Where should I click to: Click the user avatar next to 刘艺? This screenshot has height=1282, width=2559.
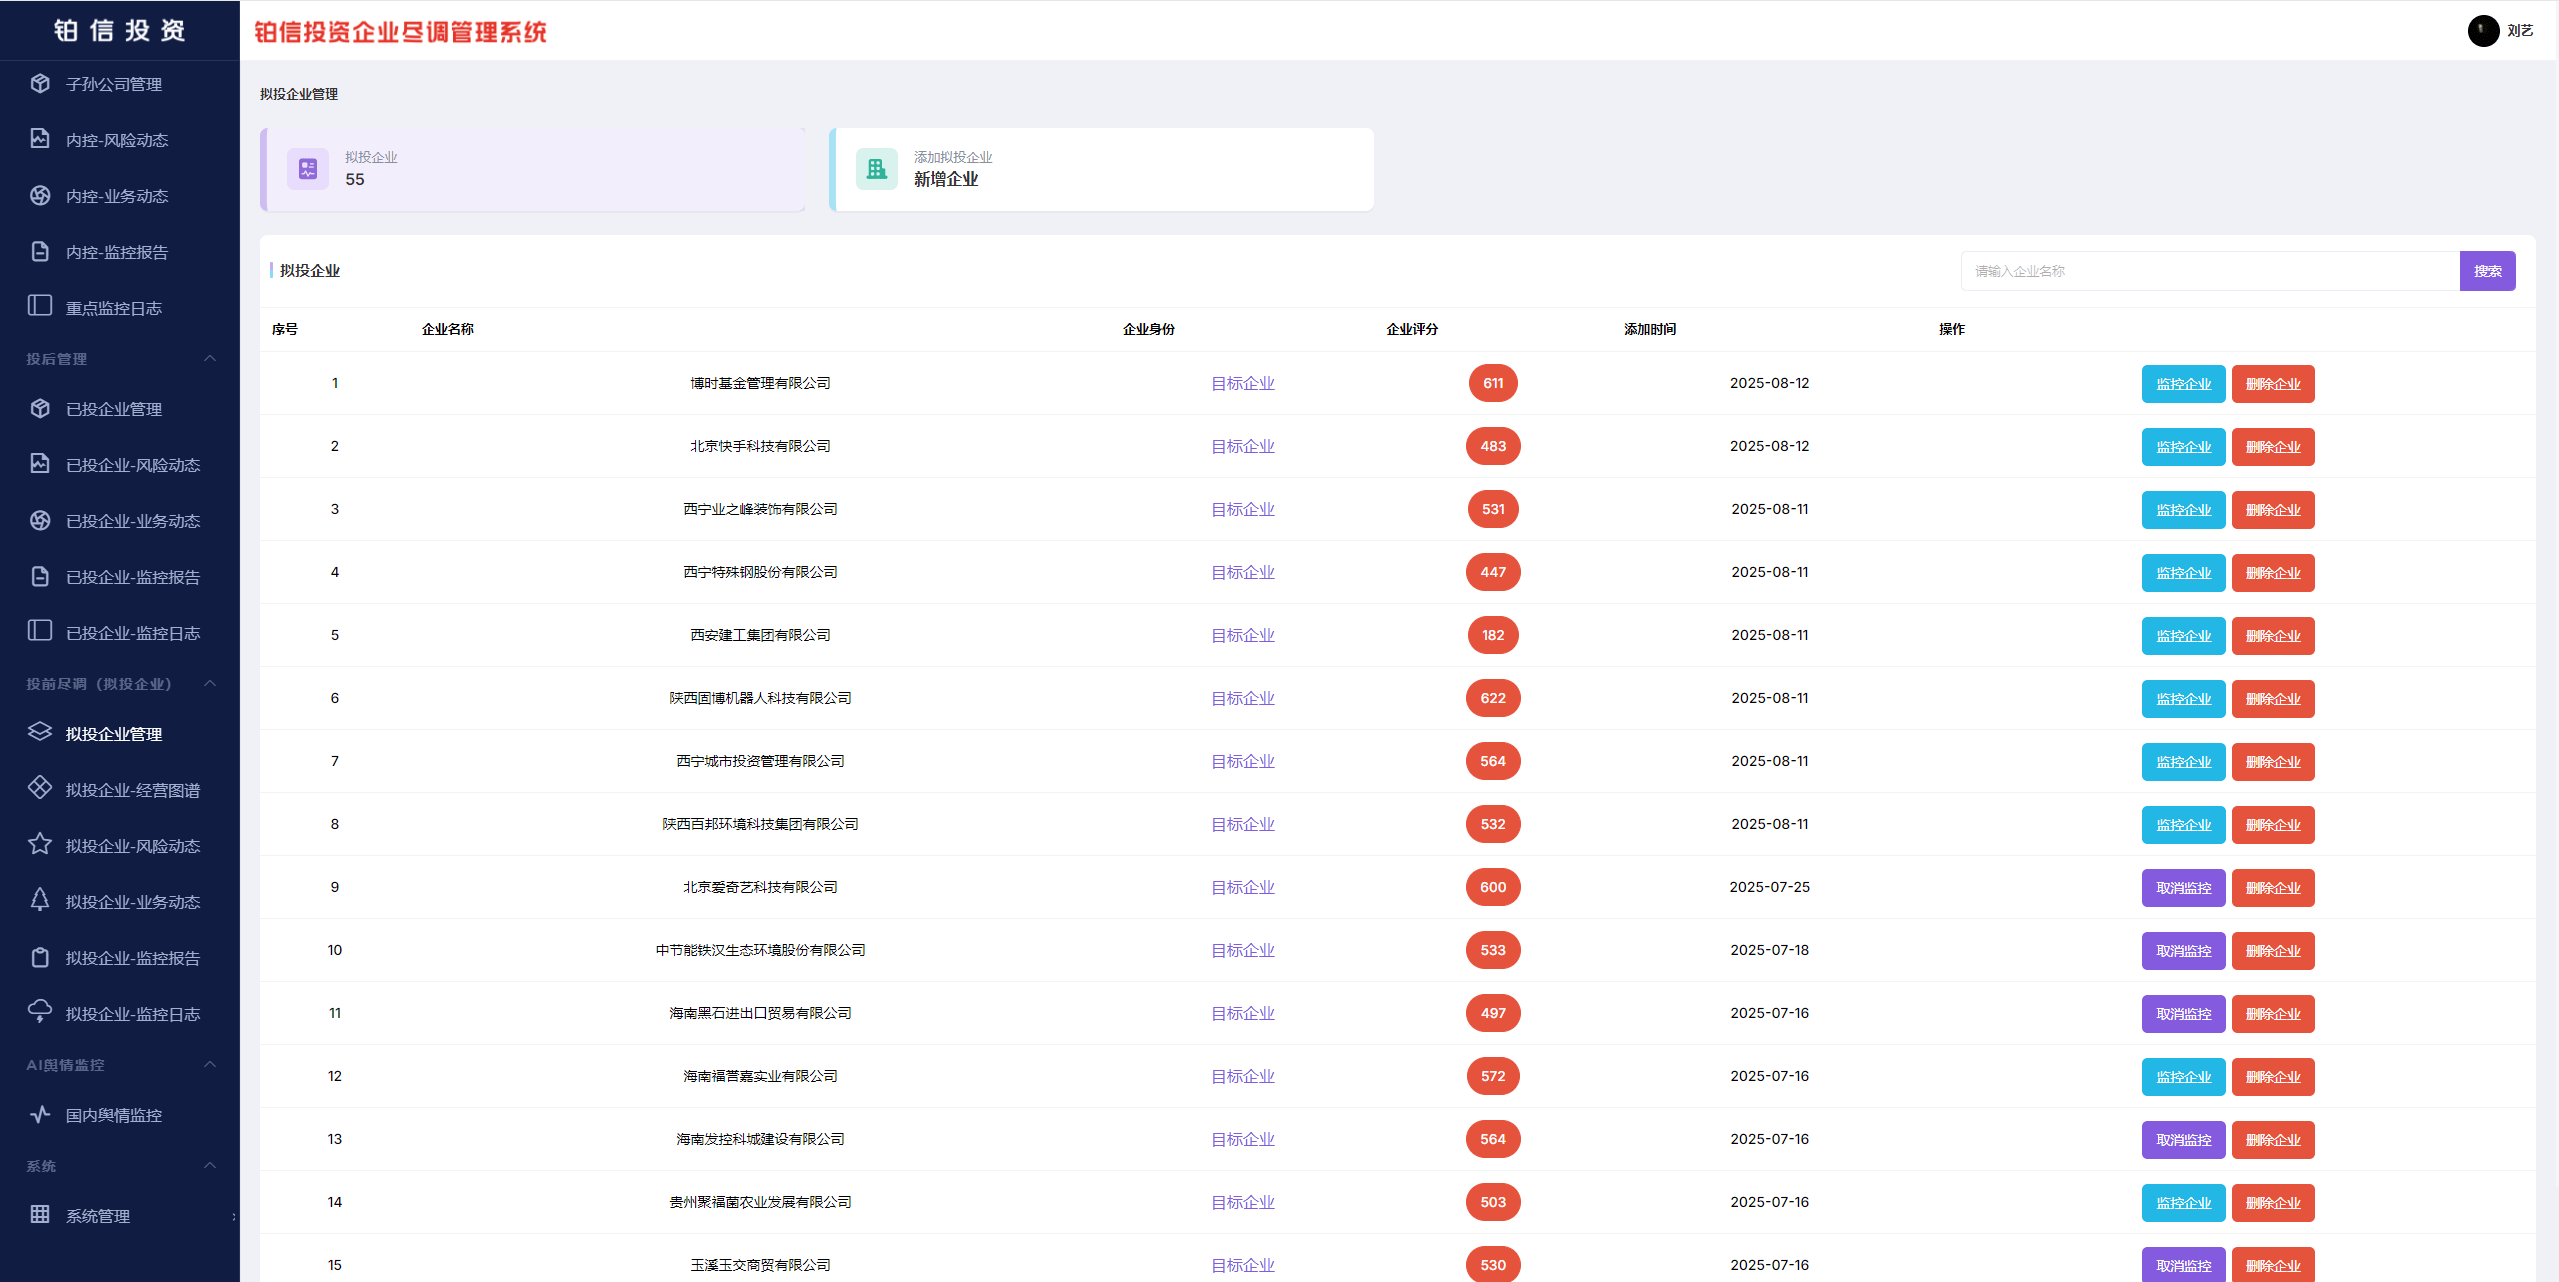pyautogui.click(x=2483, y=31)
